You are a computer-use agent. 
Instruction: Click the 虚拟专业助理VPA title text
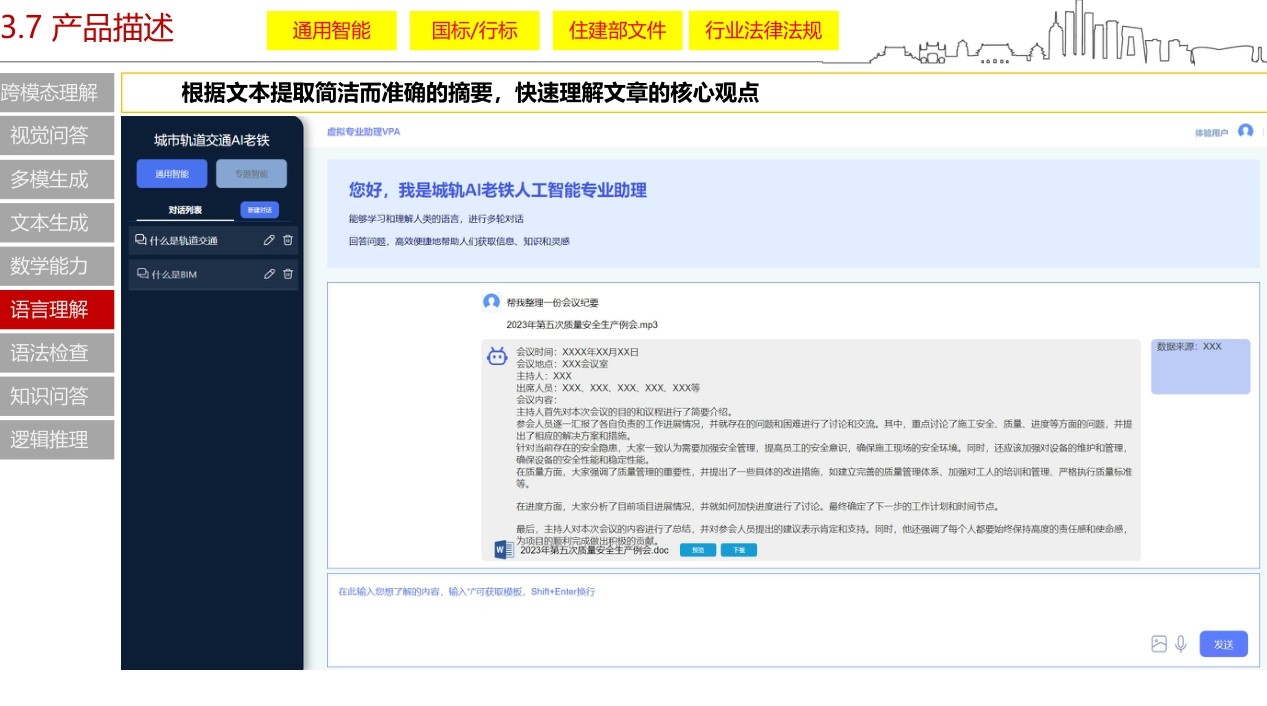coord(363,131)
